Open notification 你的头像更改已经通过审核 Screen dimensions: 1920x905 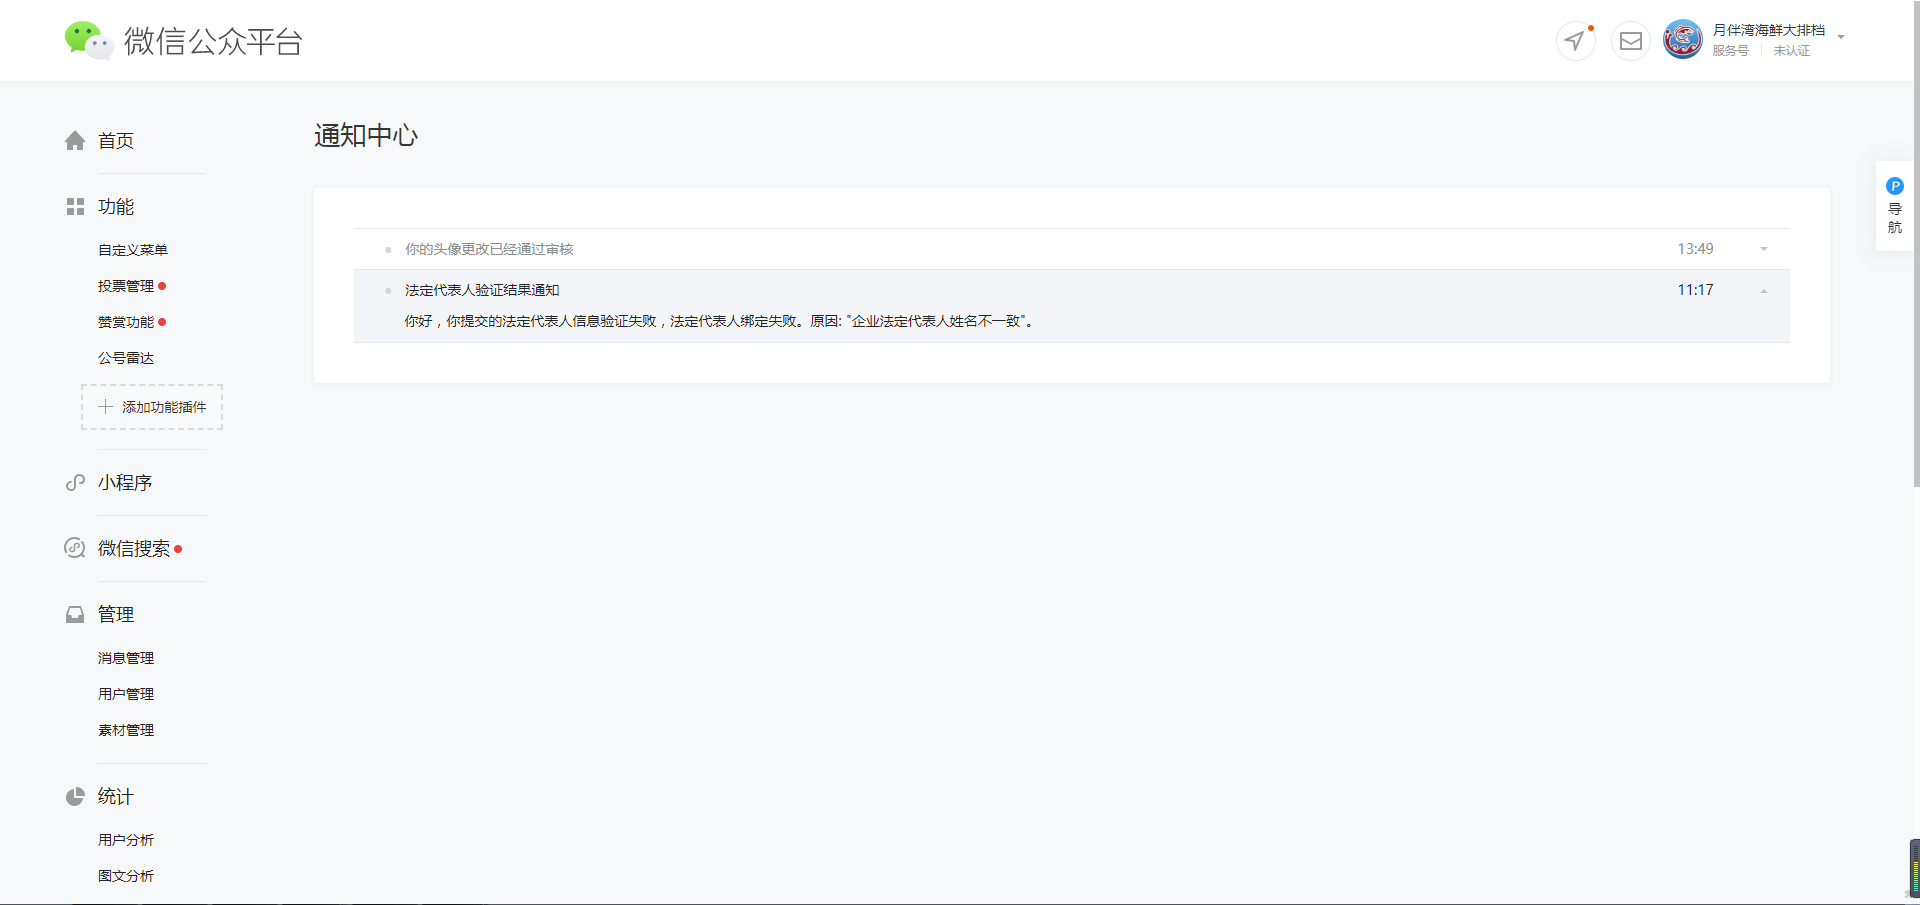tap(489, 249)
